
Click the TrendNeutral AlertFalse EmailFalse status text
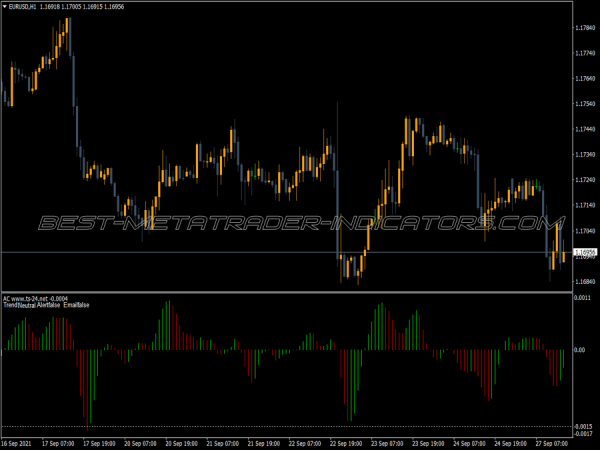point(46,305)
